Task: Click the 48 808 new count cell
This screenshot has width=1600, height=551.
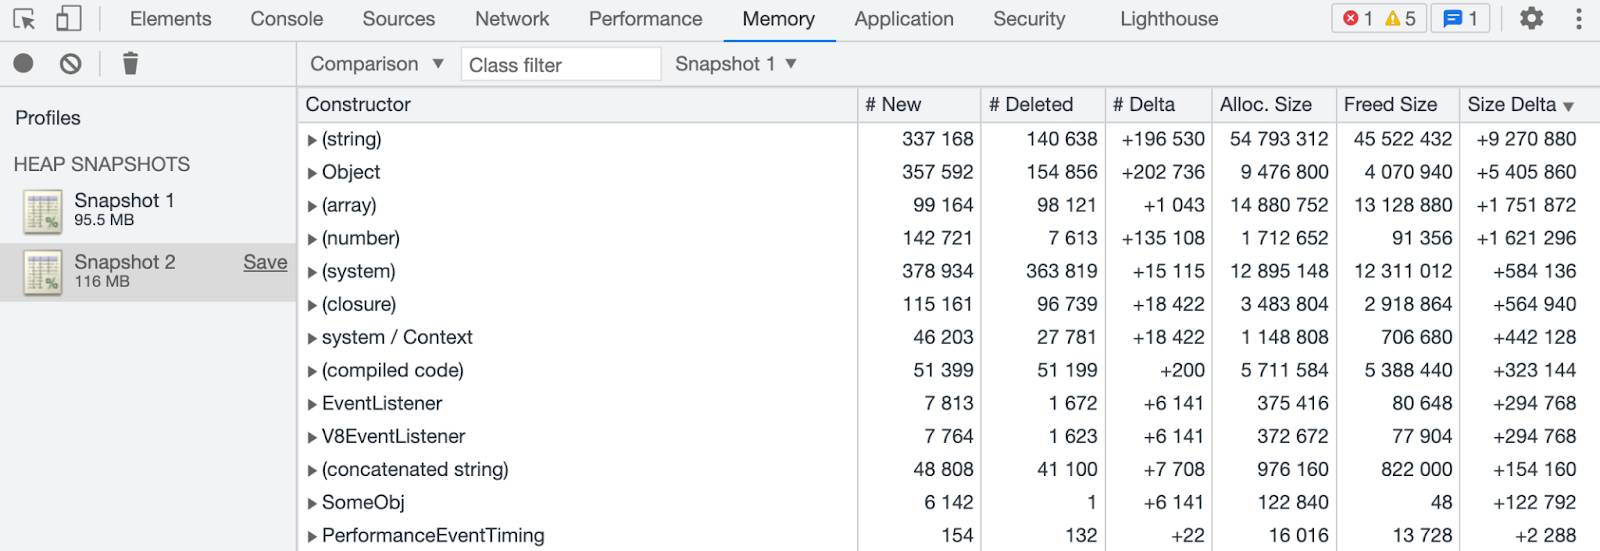Action: (943, 469)
